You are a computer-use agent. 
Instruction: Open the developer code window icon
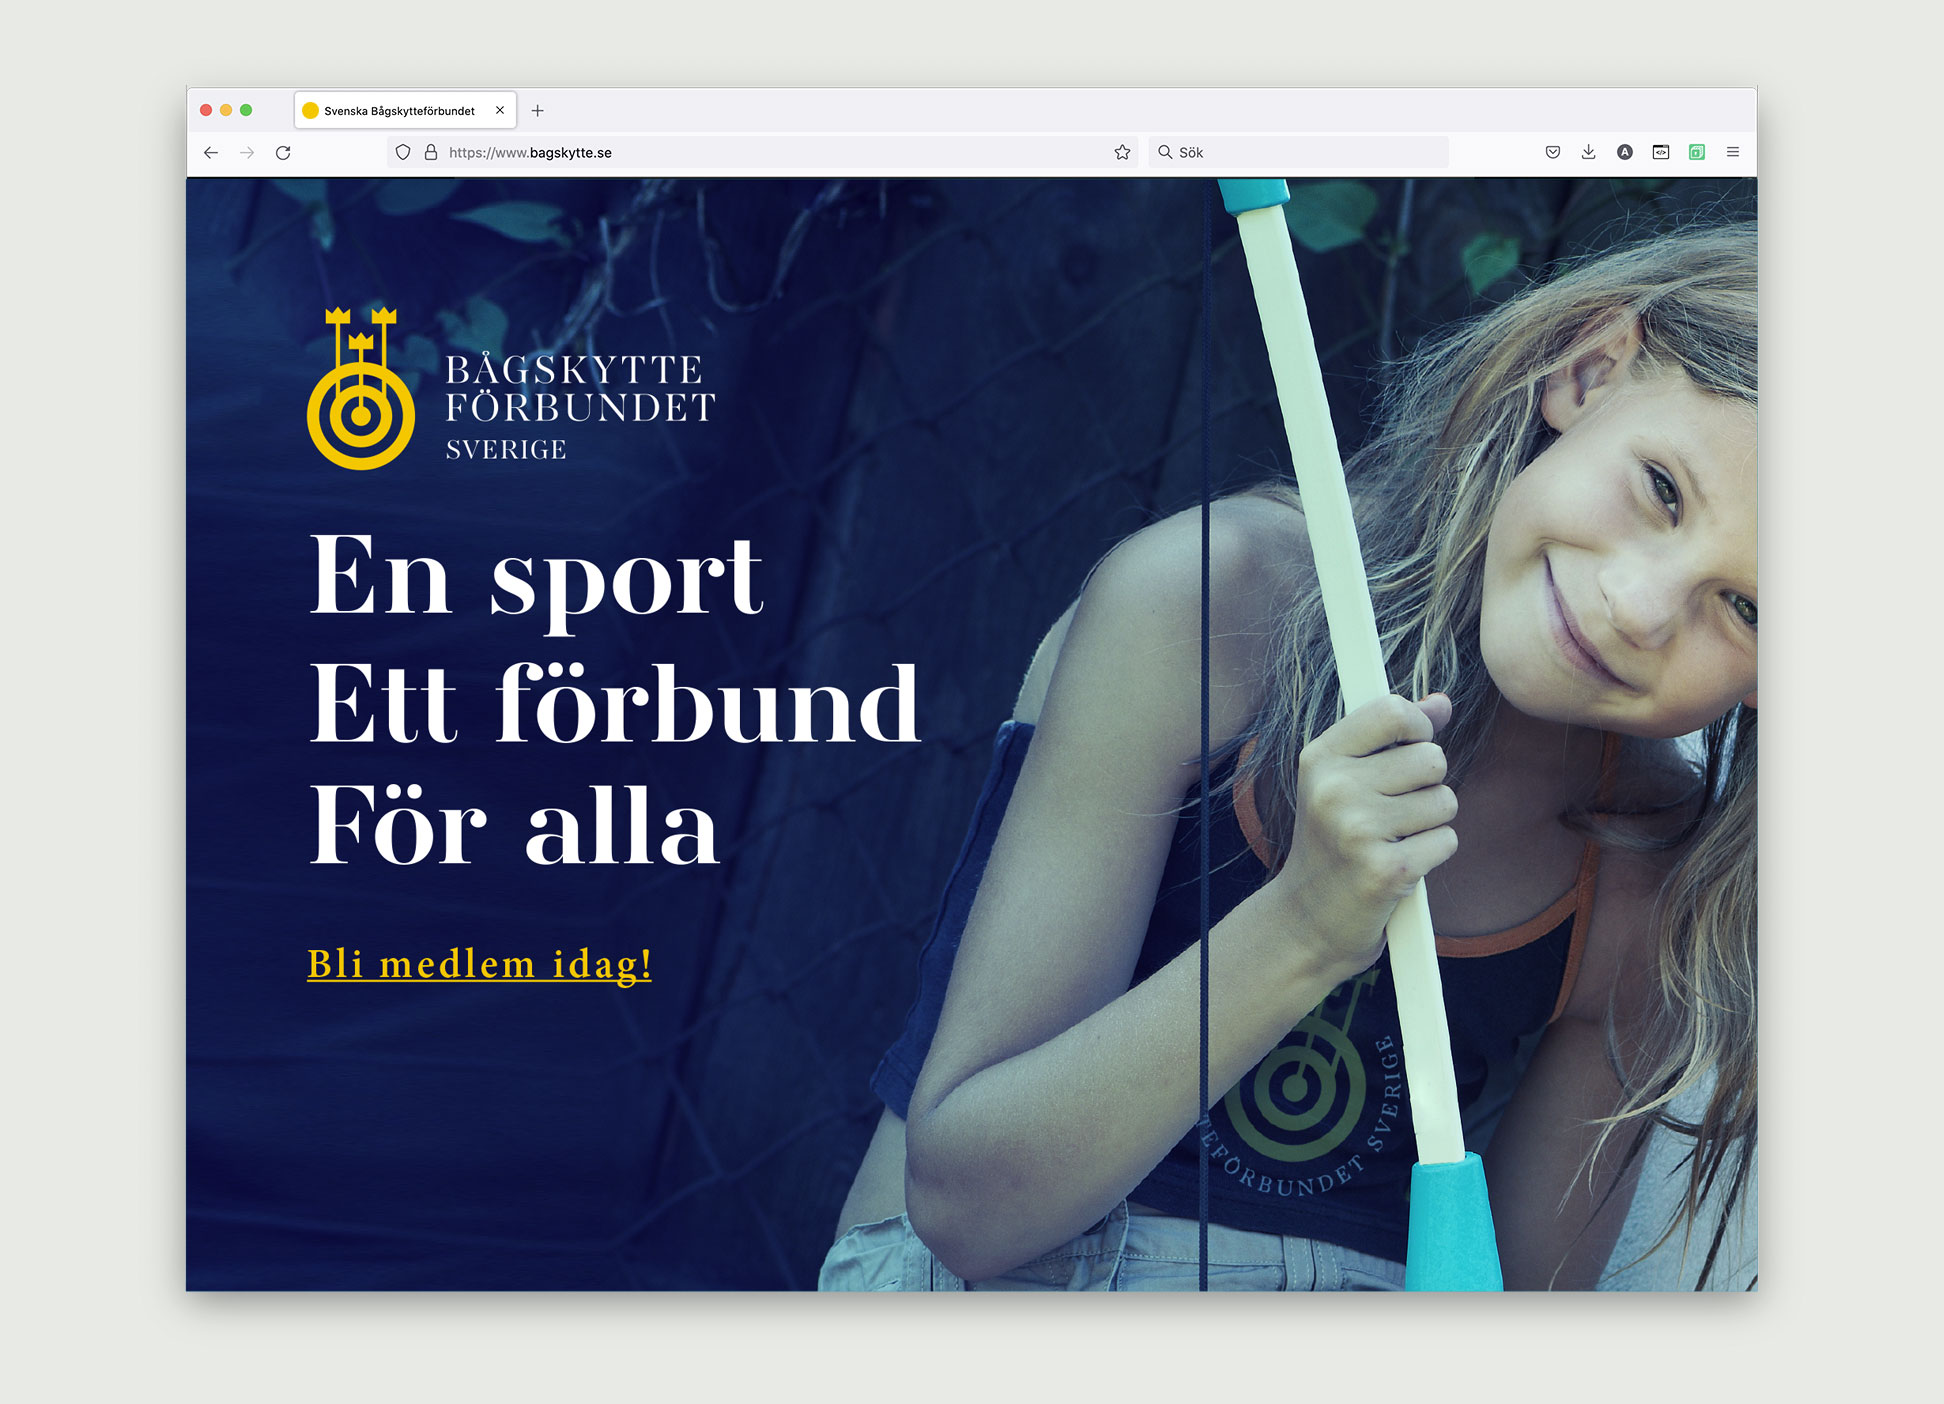pos(1661,152)
